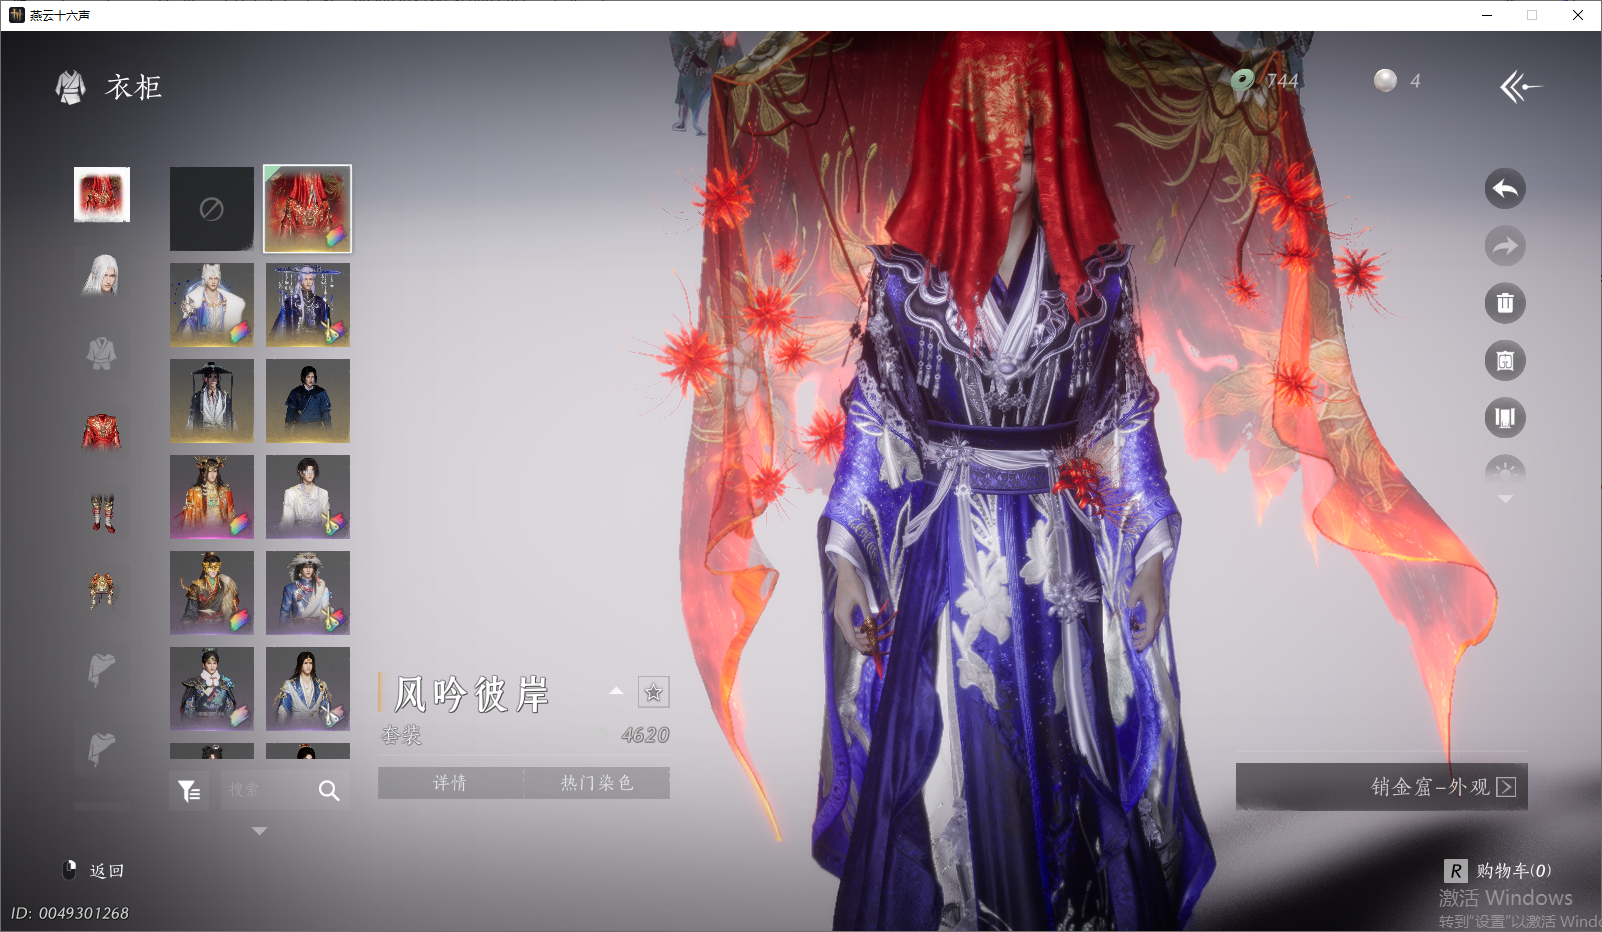Viewport: 1602px width, 932px height.
Task: Select the gold-mask fur outfit thumbnail
Action: pos(212,593)
